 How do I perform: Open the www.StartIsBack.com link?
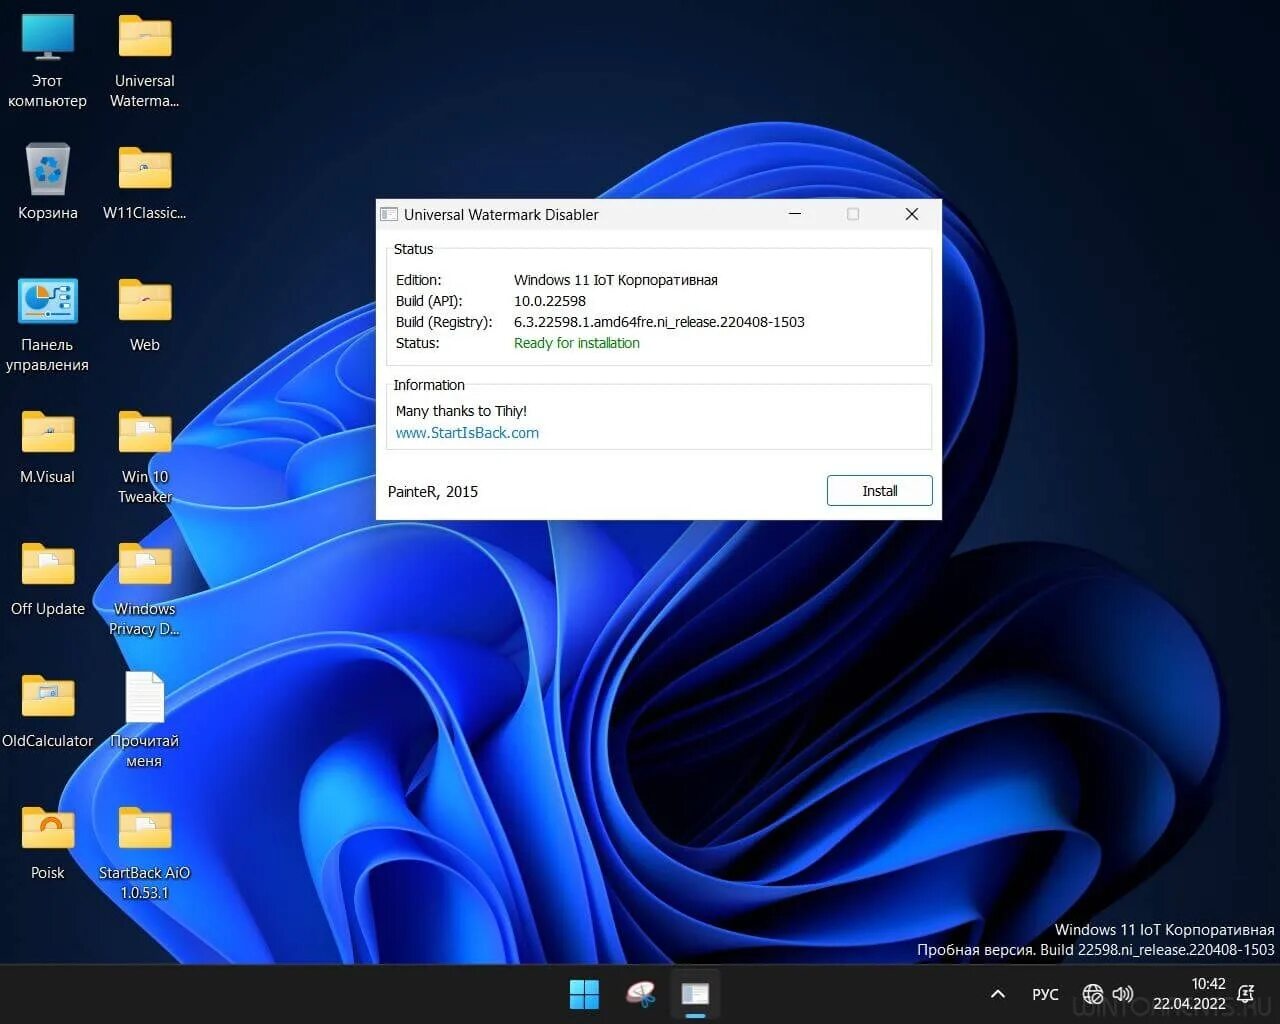[x=467, y=433]
